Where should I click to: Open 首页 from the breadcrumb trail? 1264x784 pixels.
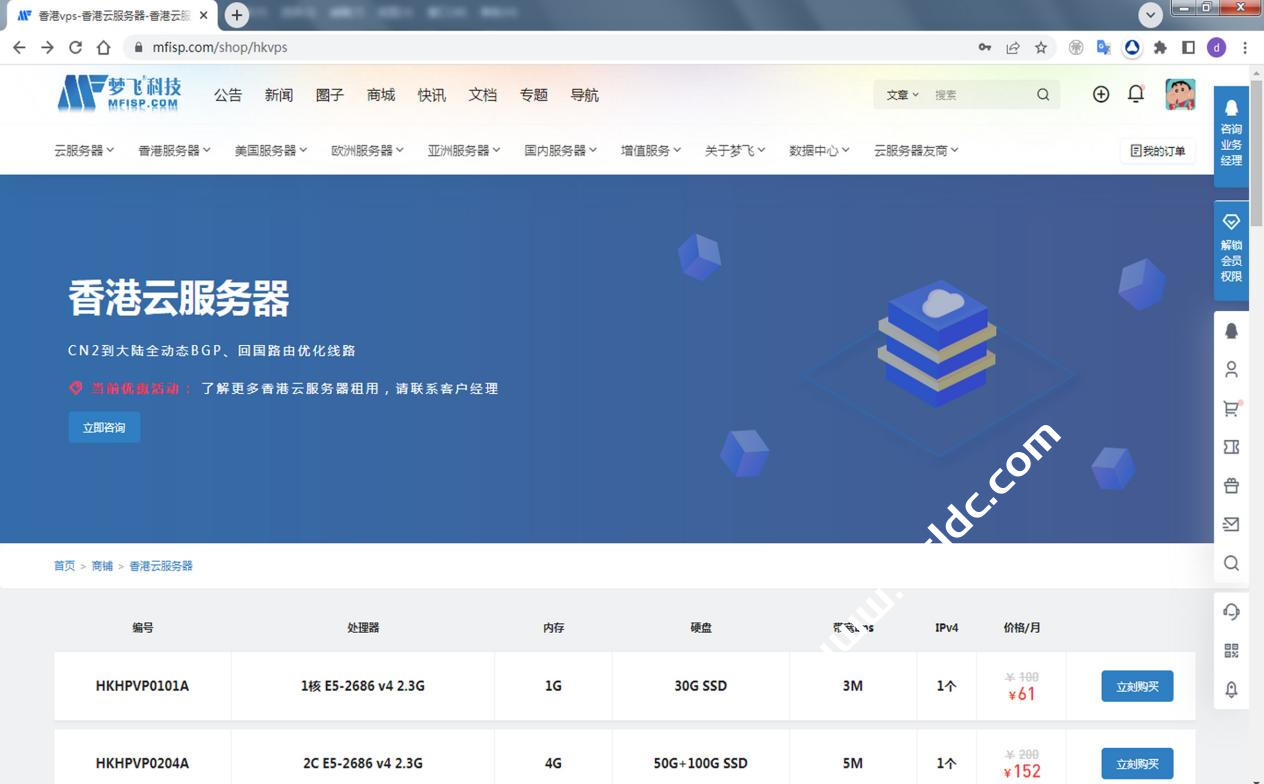point(65,565)
